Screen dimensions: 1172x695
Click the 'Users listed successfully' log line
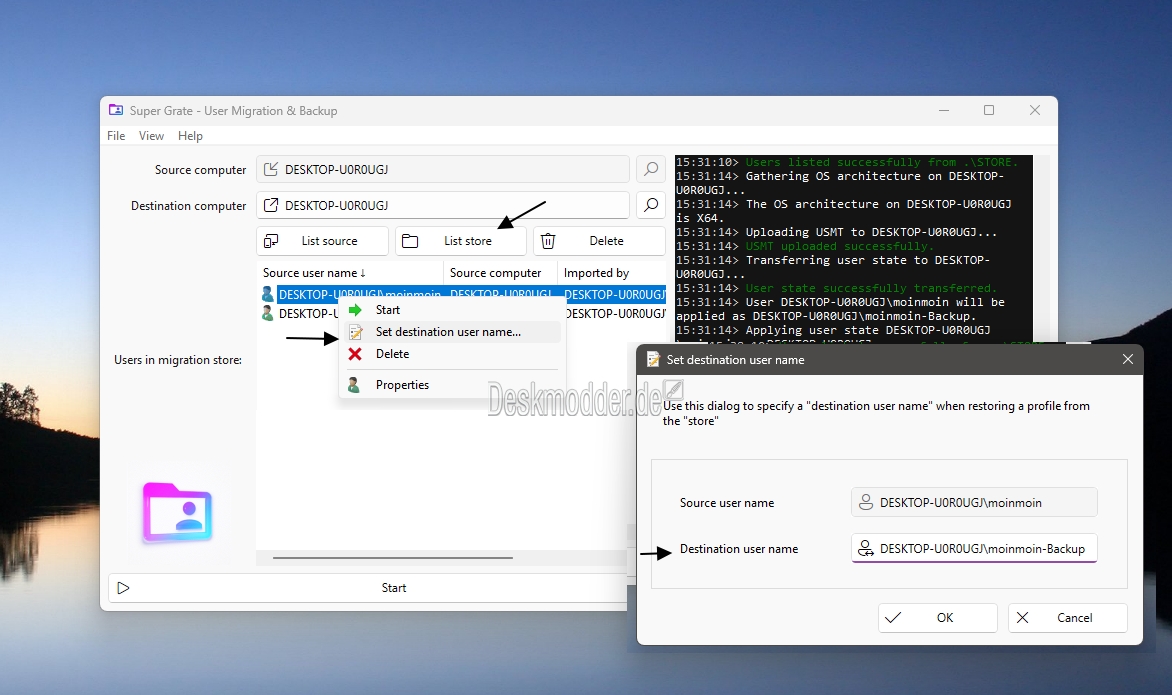[x=881, y=162]
